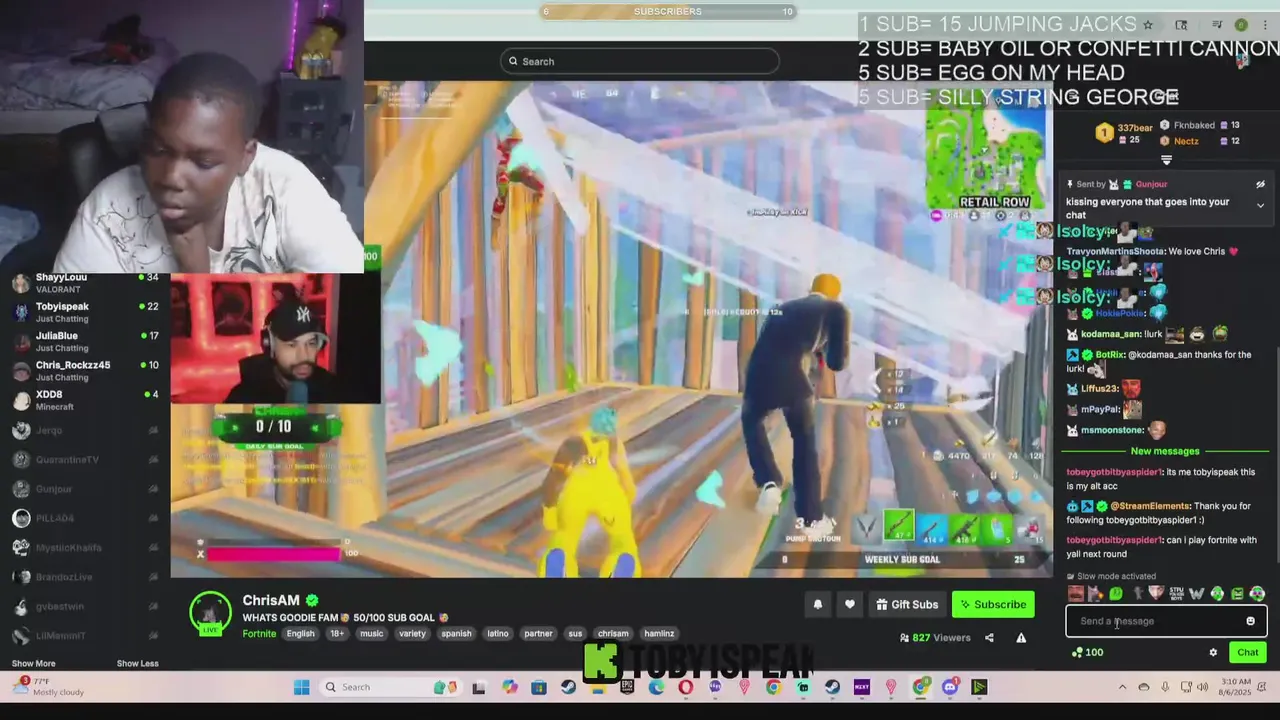
Task: Unpin the pinned message with the crossed pin icon
Action: pos(1260,184)
